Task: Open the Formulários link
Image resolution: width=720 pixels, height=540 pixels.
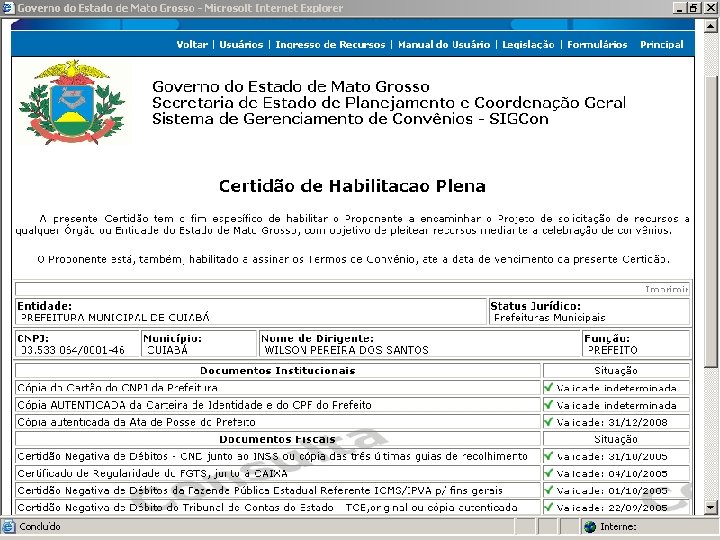Action: [x=597, y=45]
